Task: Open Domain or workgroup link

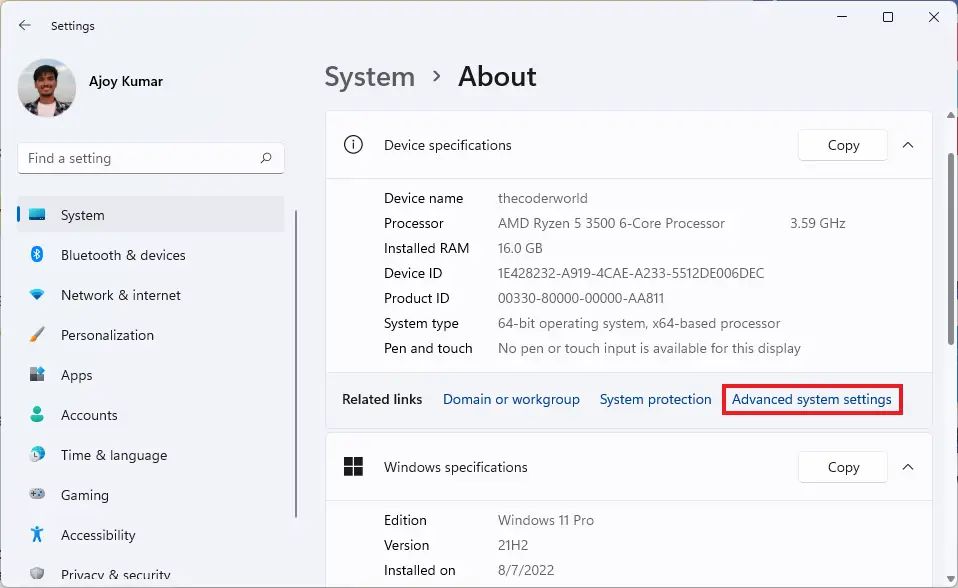Action: 511,399
